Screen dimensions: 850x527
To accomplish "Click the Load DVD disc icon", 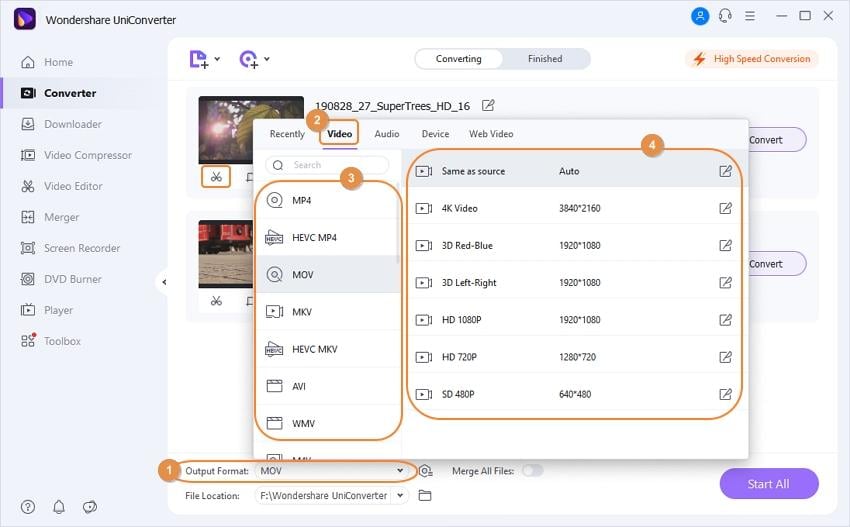I will 249,59.
